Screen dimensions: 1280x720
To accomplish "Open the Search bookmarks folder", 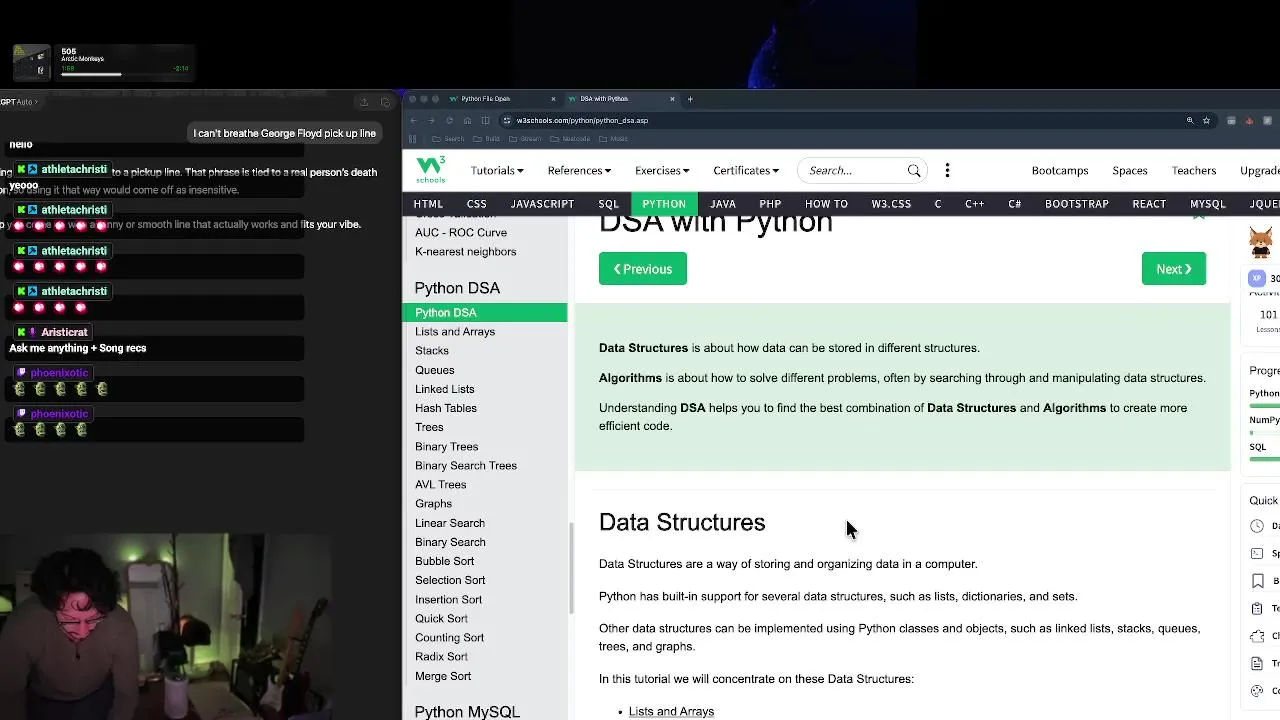I will [x=449, y=139].
